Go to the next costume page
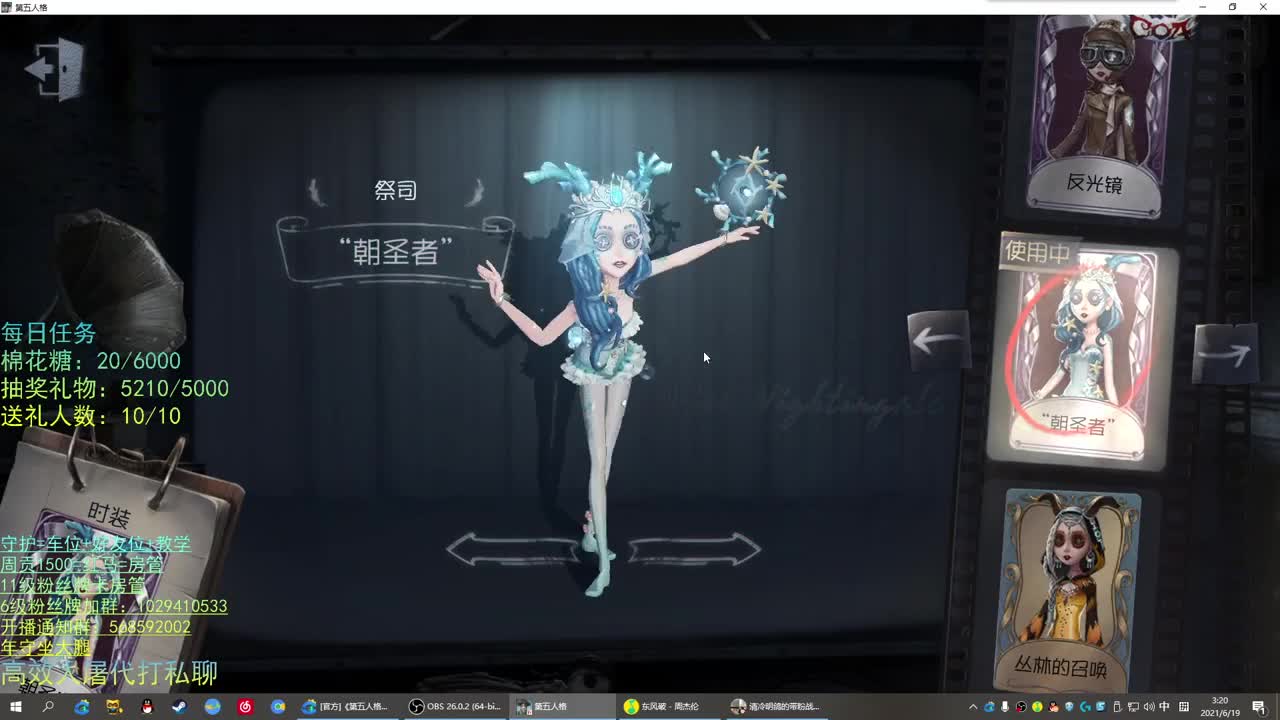The height and width of the screenshot is (720, 1280). pyautogui.click(x=1225, y=354)
